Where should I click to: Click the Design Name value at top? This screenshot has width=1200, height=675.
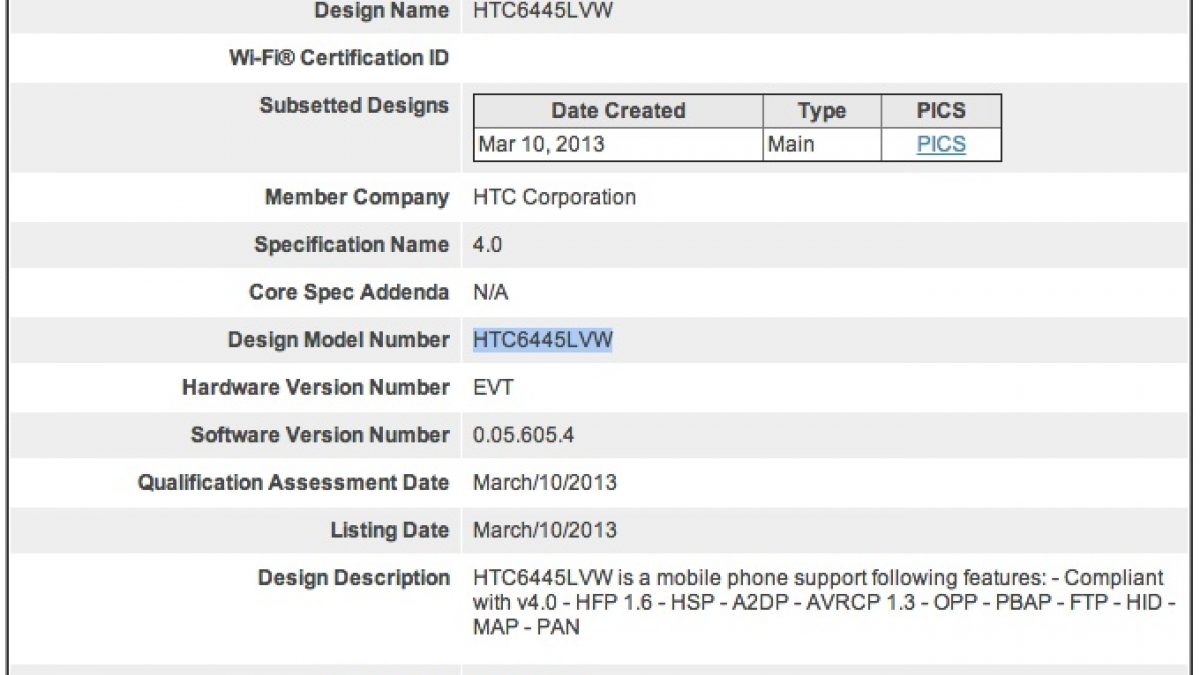point(542,11)
